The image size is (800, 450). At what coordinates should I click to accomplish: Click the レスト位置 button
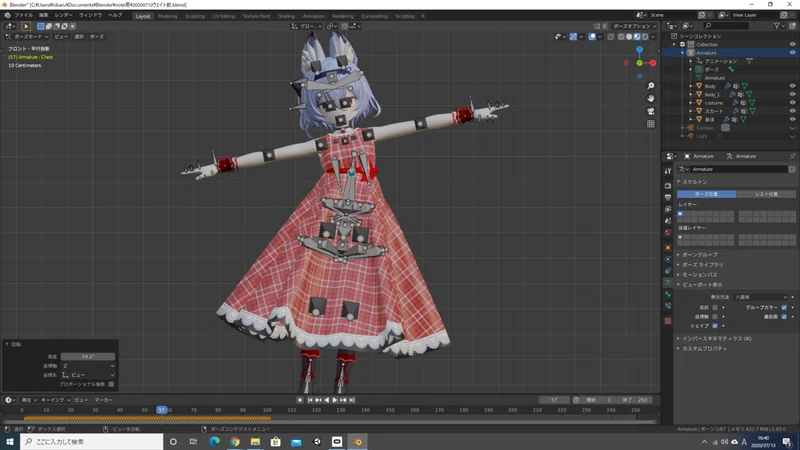click(x=766, y=194)
